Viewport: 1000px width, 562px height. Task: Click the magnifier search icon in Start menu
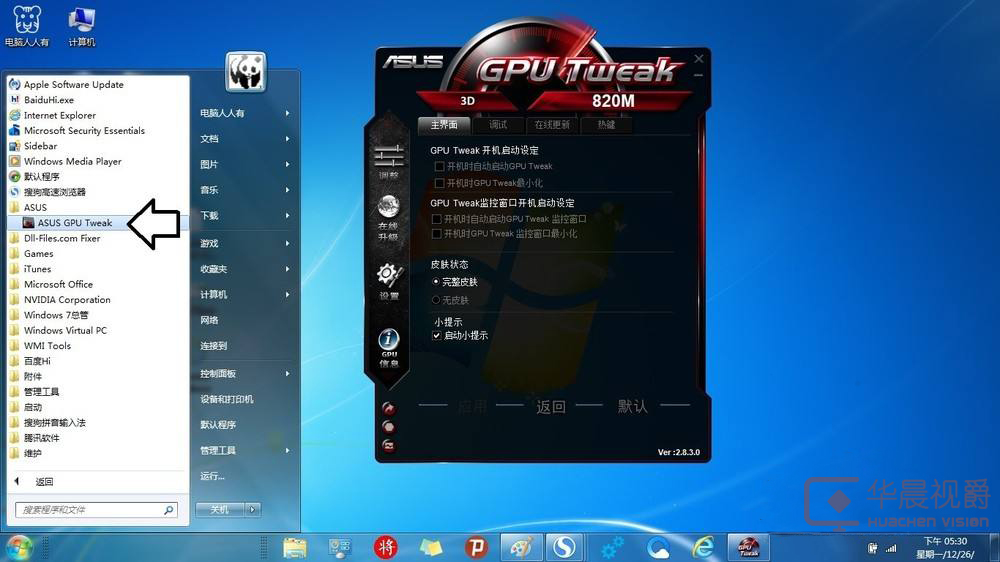[x=168, y=510]
